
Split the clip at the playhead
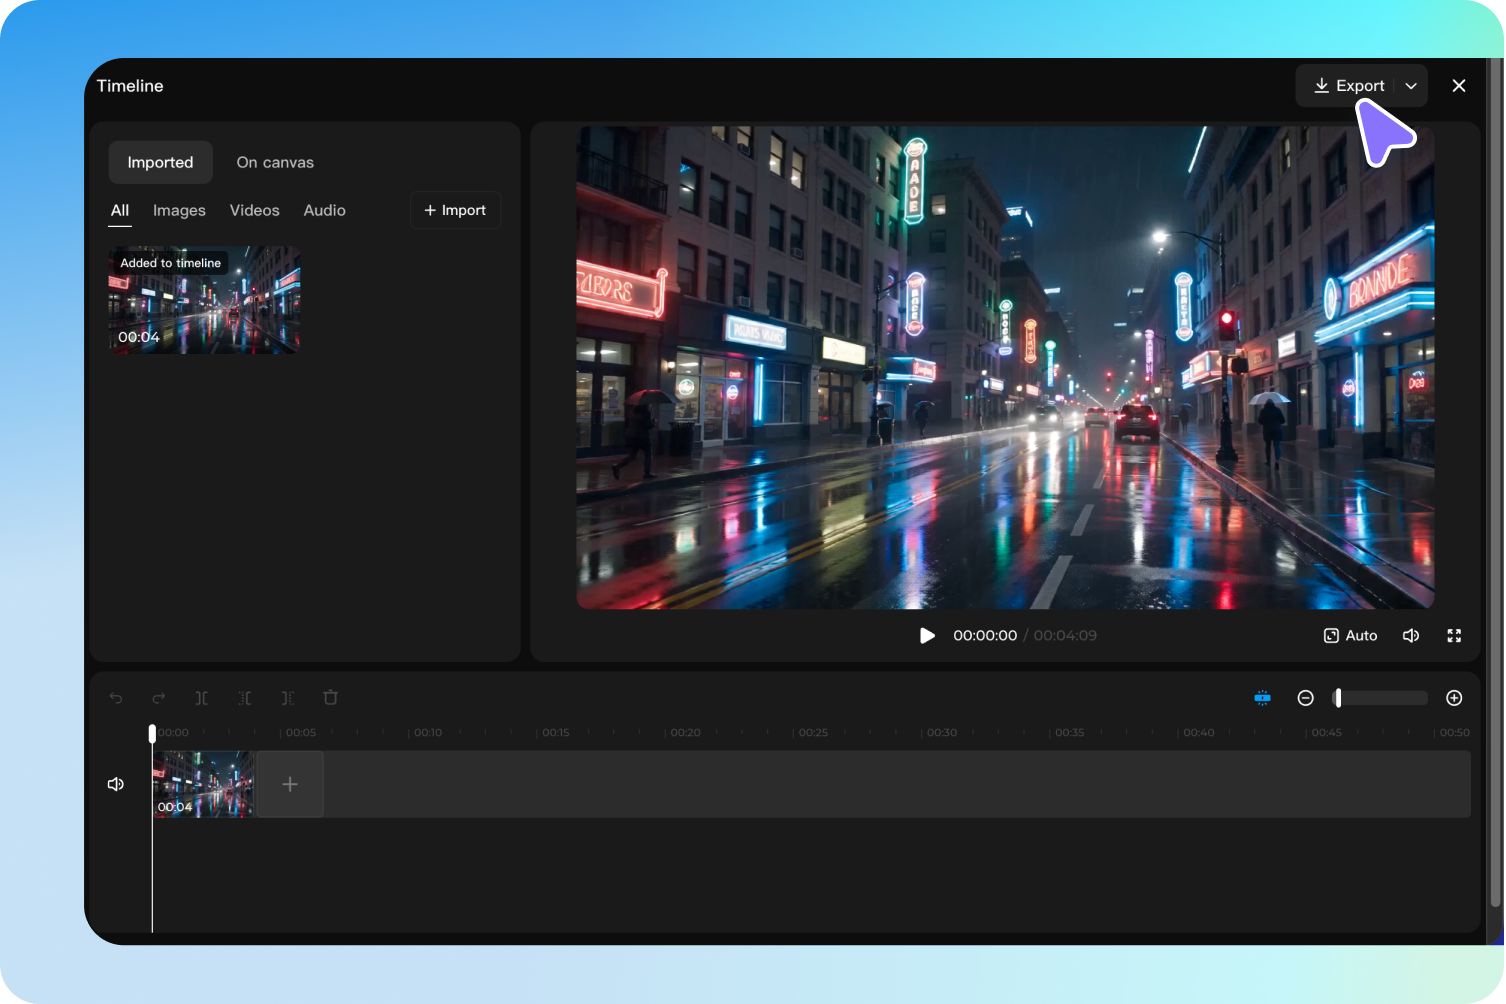(x=202, y=698)
